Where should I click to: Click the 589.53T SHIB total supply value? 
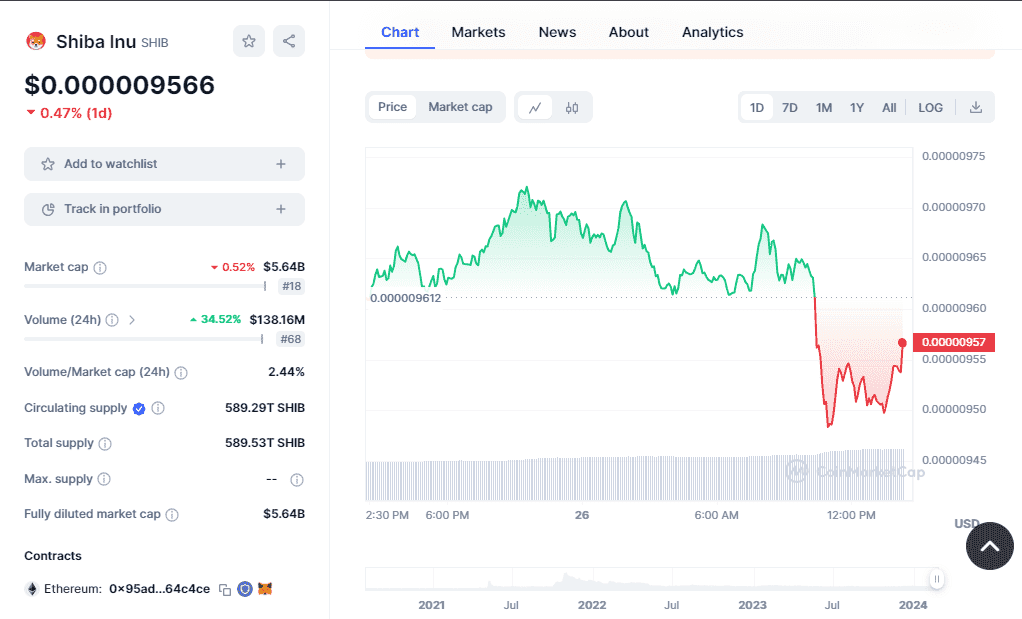click(x=265, y=443)
